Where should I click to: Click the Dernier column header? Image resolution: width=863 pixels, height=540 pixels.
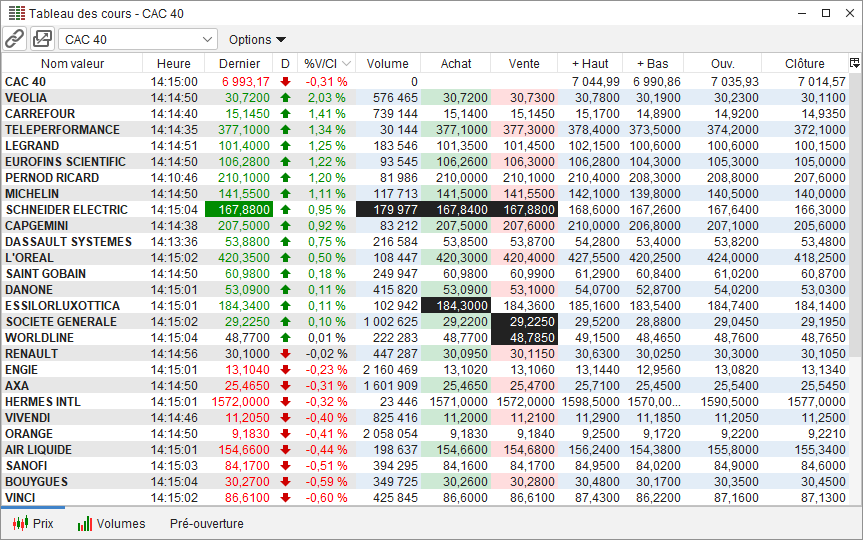pyautogui.click(x=239, y=63)
